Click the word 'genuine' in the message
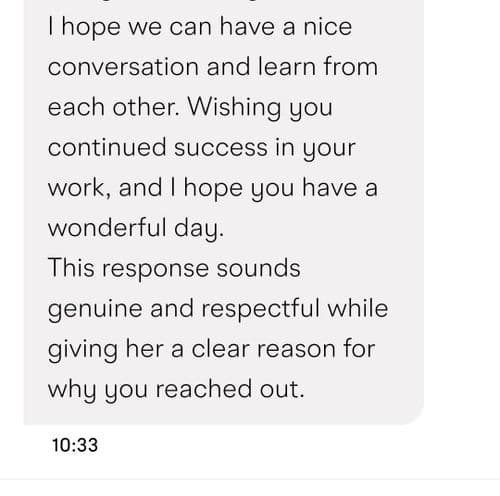500x496 pixels. (95, 310)
